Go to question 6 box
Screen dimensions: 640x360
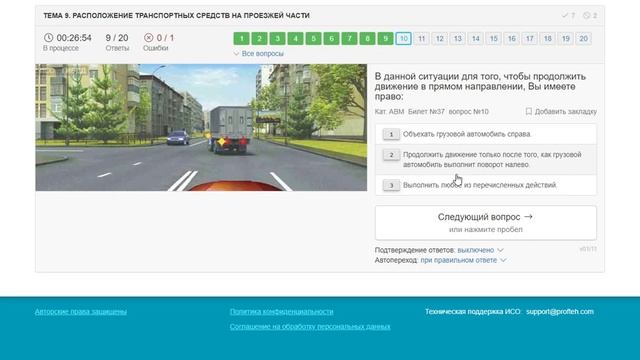(x=331, y=38)
